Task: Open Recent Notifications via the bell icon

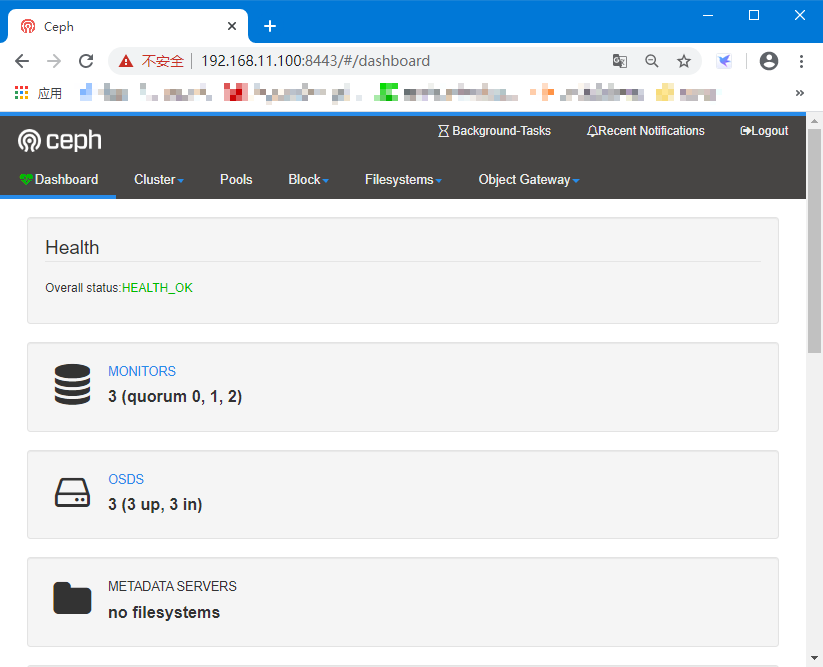Action: click(592, 130)
